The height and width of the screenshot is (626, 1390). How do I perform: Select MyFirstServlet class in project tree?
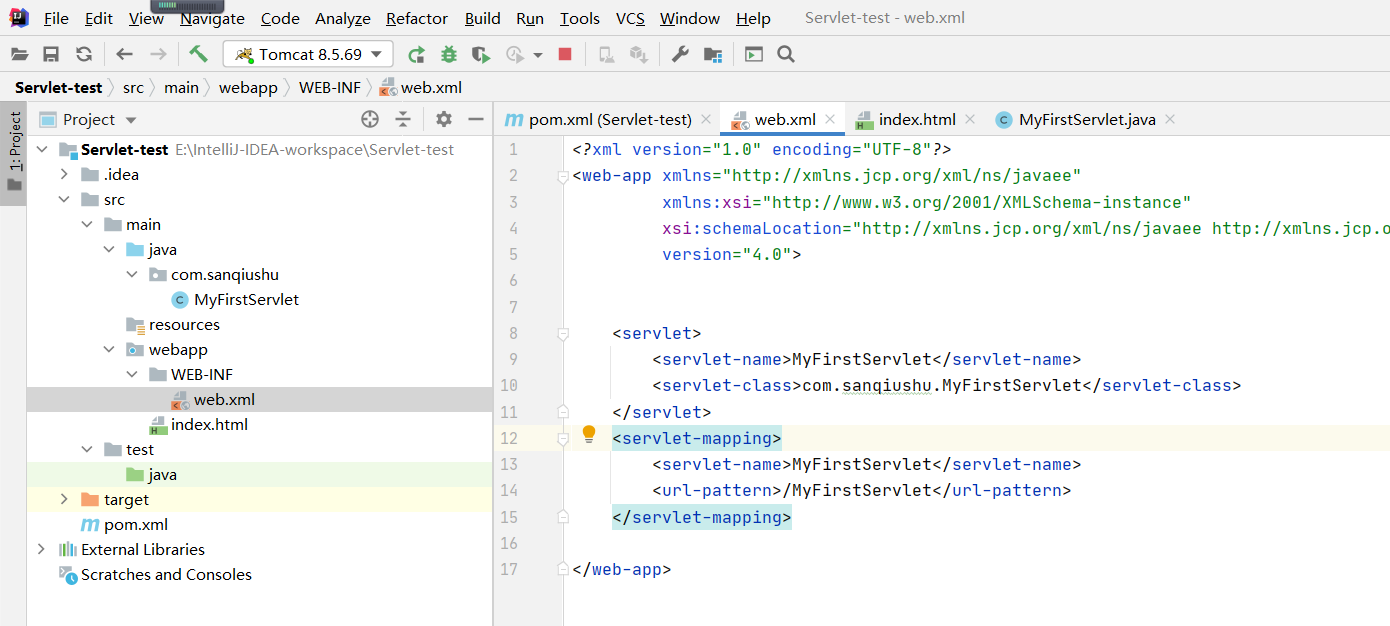[246, 299]
